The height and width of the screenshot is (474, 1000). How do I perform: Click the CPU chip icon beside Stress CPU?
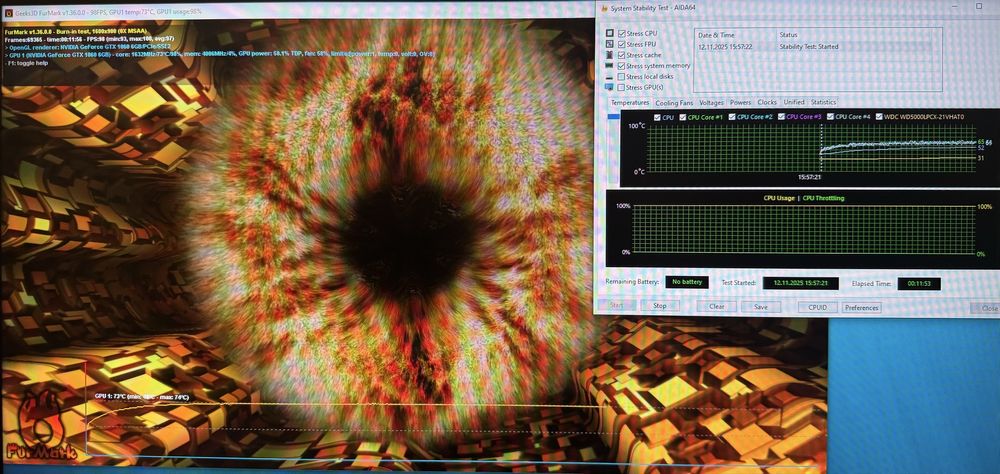coord(609,33)
